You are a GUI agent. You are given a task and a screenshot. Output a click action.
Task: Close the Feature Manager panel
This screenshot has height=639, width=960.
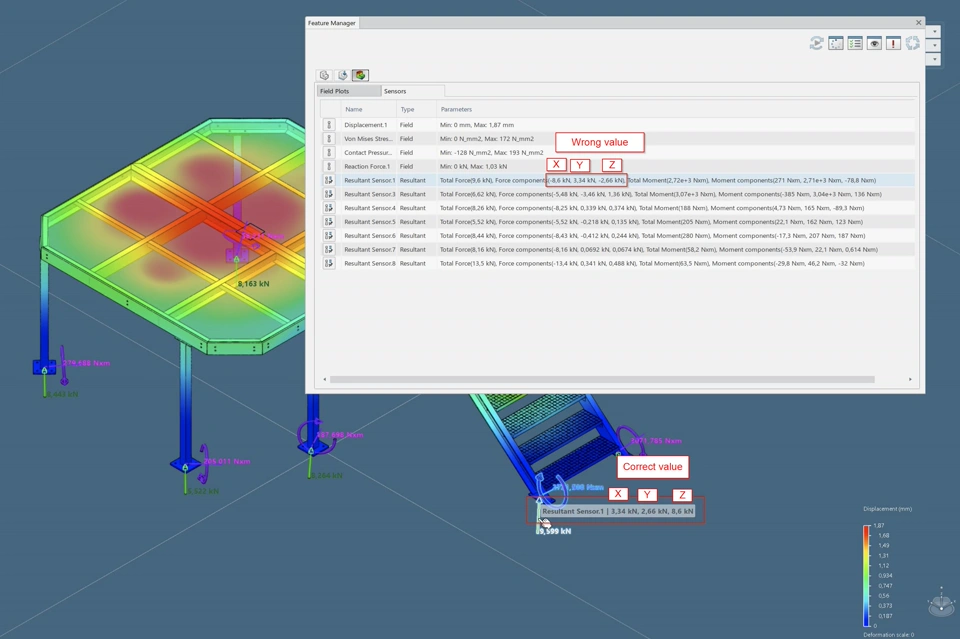point(918,23)
